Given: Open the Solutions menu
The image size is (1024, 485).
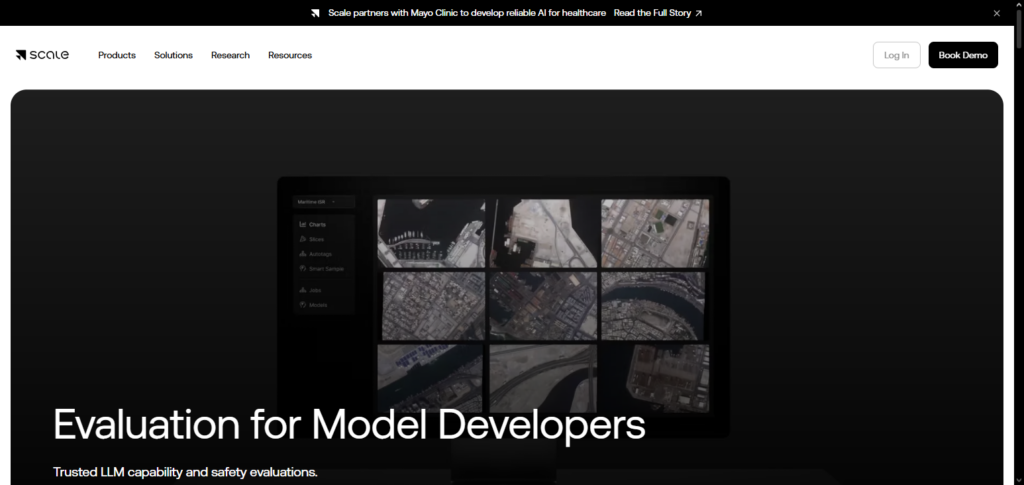Looking at the screenshot, I should point(173,55).
